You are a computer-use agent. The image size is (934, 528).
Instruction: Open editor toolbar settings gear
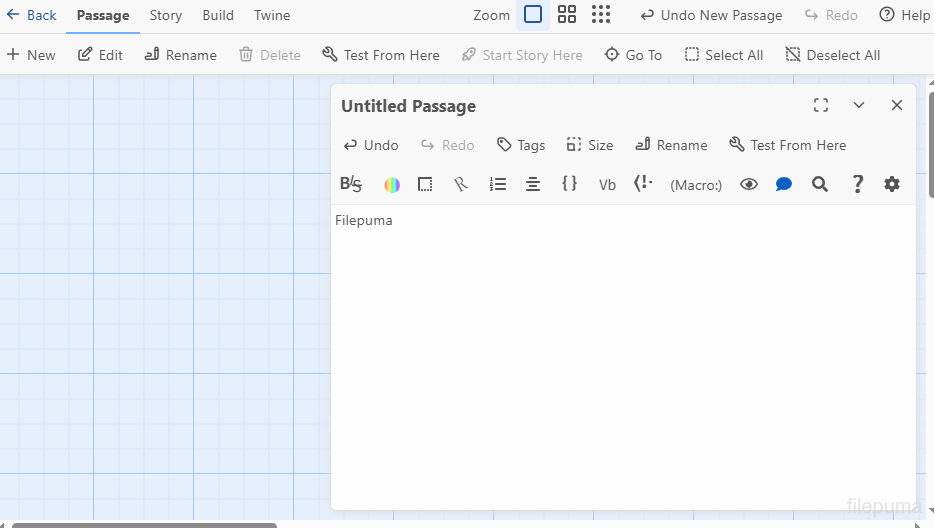click(x=892, y=184)
